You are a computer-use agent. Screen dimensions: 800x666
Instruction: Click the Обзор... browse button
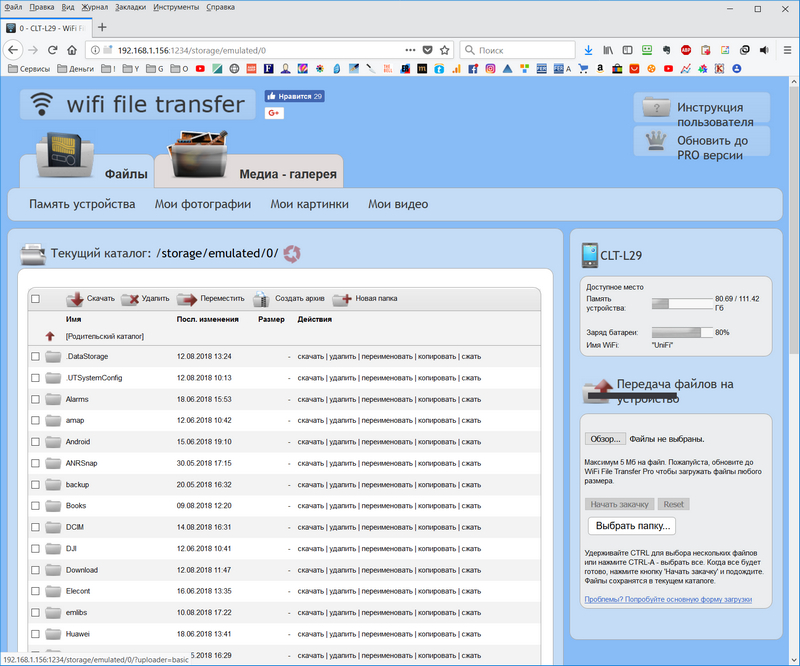(x=605, y=439)
